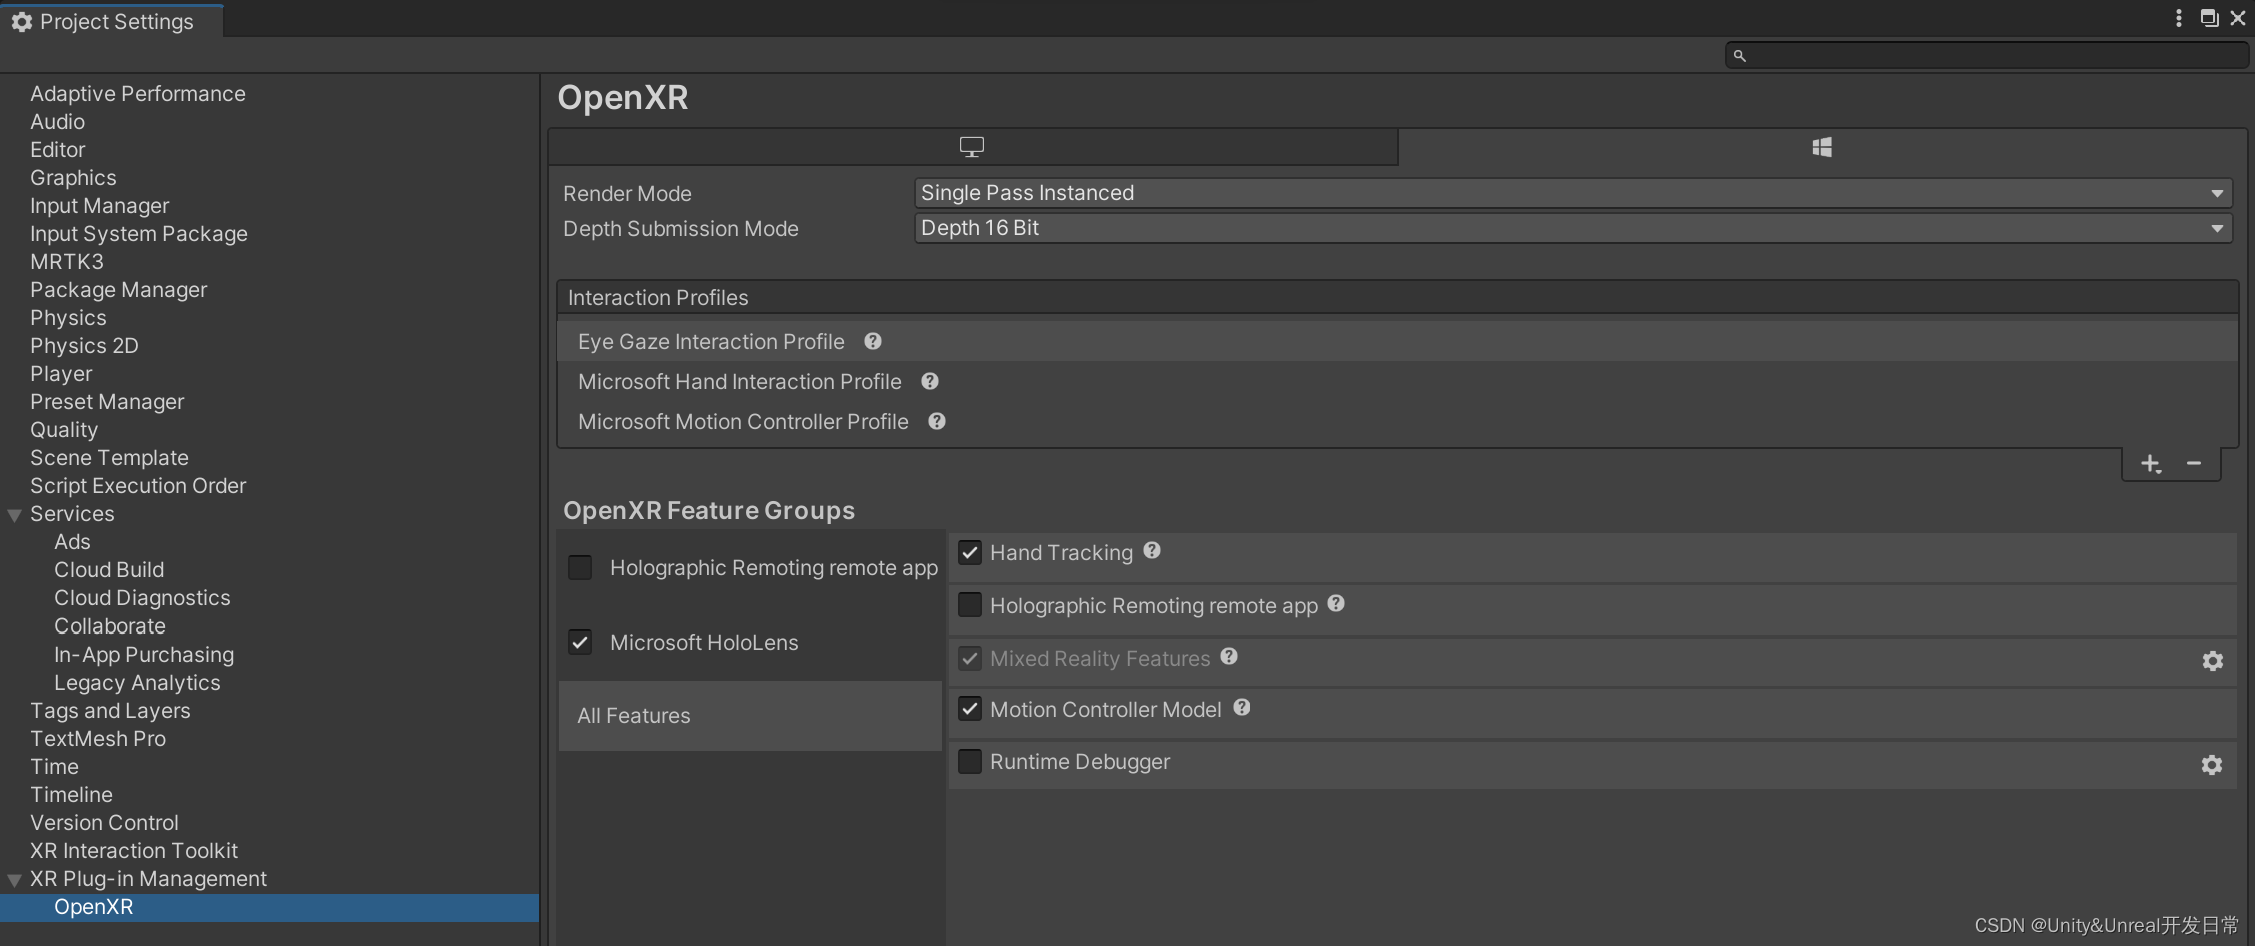This screenshot has width=2255, height=946.
Task: Open help icon next to Motion Controller Model
Action: click(1242, 707)
